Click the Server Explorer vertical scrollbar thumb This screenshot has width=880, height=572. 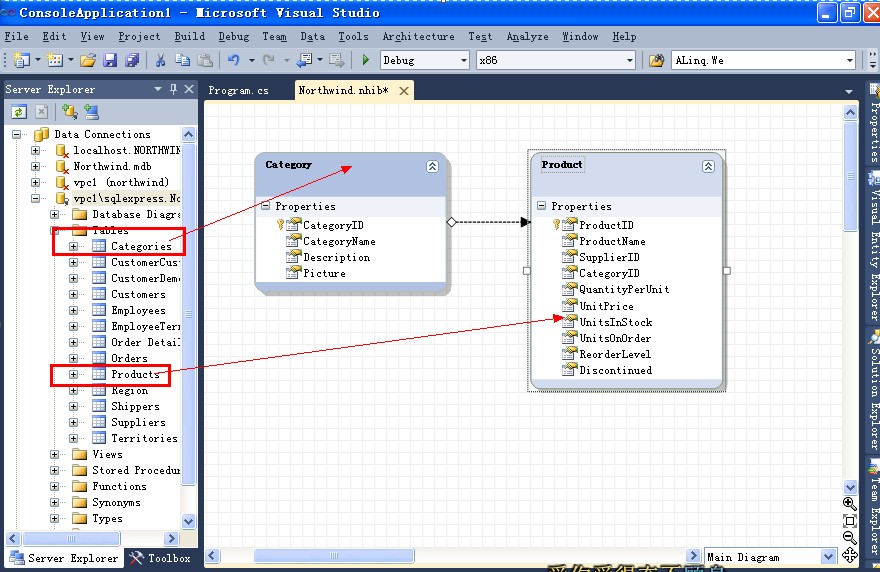189,314
